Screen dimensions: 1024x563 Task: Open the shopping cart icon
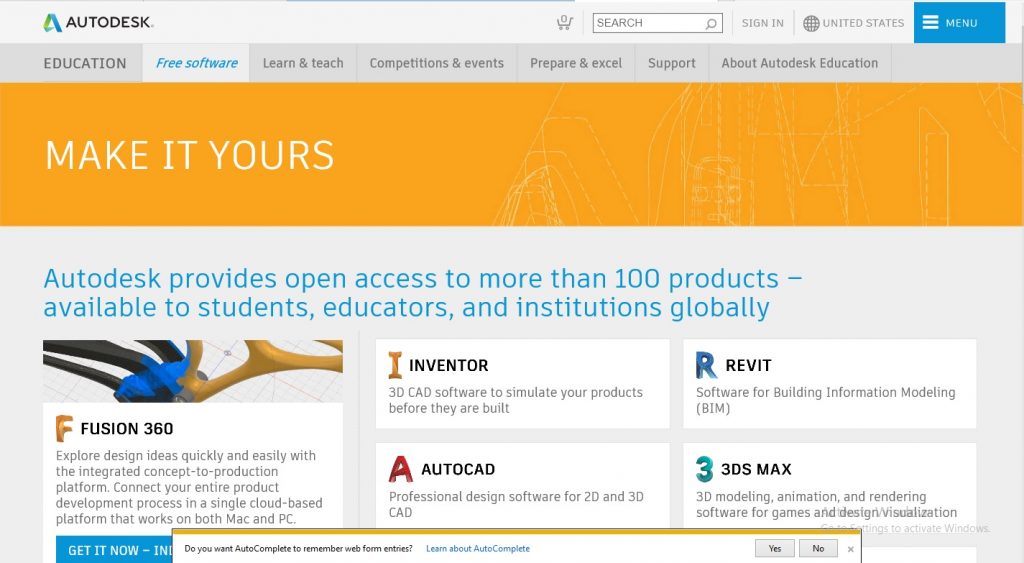click(x=565, y=22)
